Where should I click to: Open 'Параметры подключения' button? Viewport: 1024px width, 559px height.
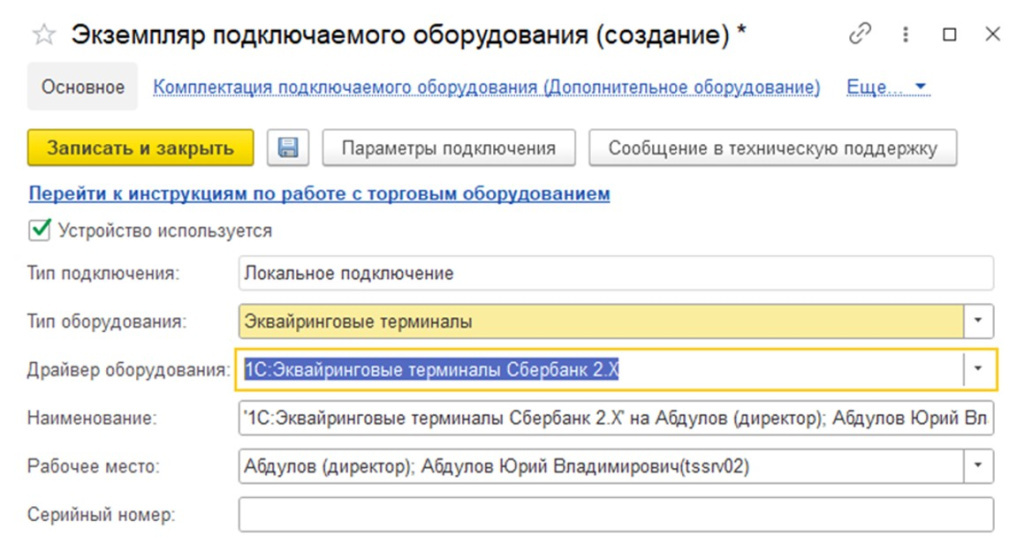click(449, 148)
